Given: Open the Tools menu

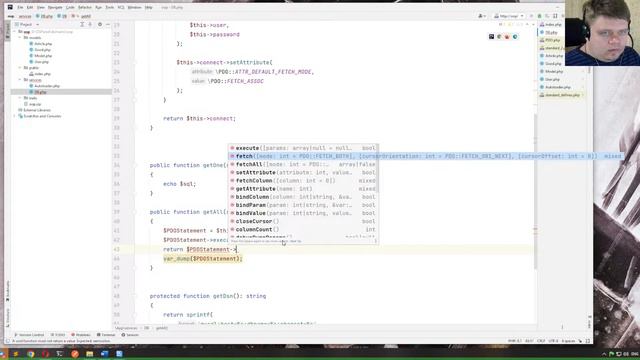Looking at the screenshot, I should pyautogui.click(x=110, y=7).
